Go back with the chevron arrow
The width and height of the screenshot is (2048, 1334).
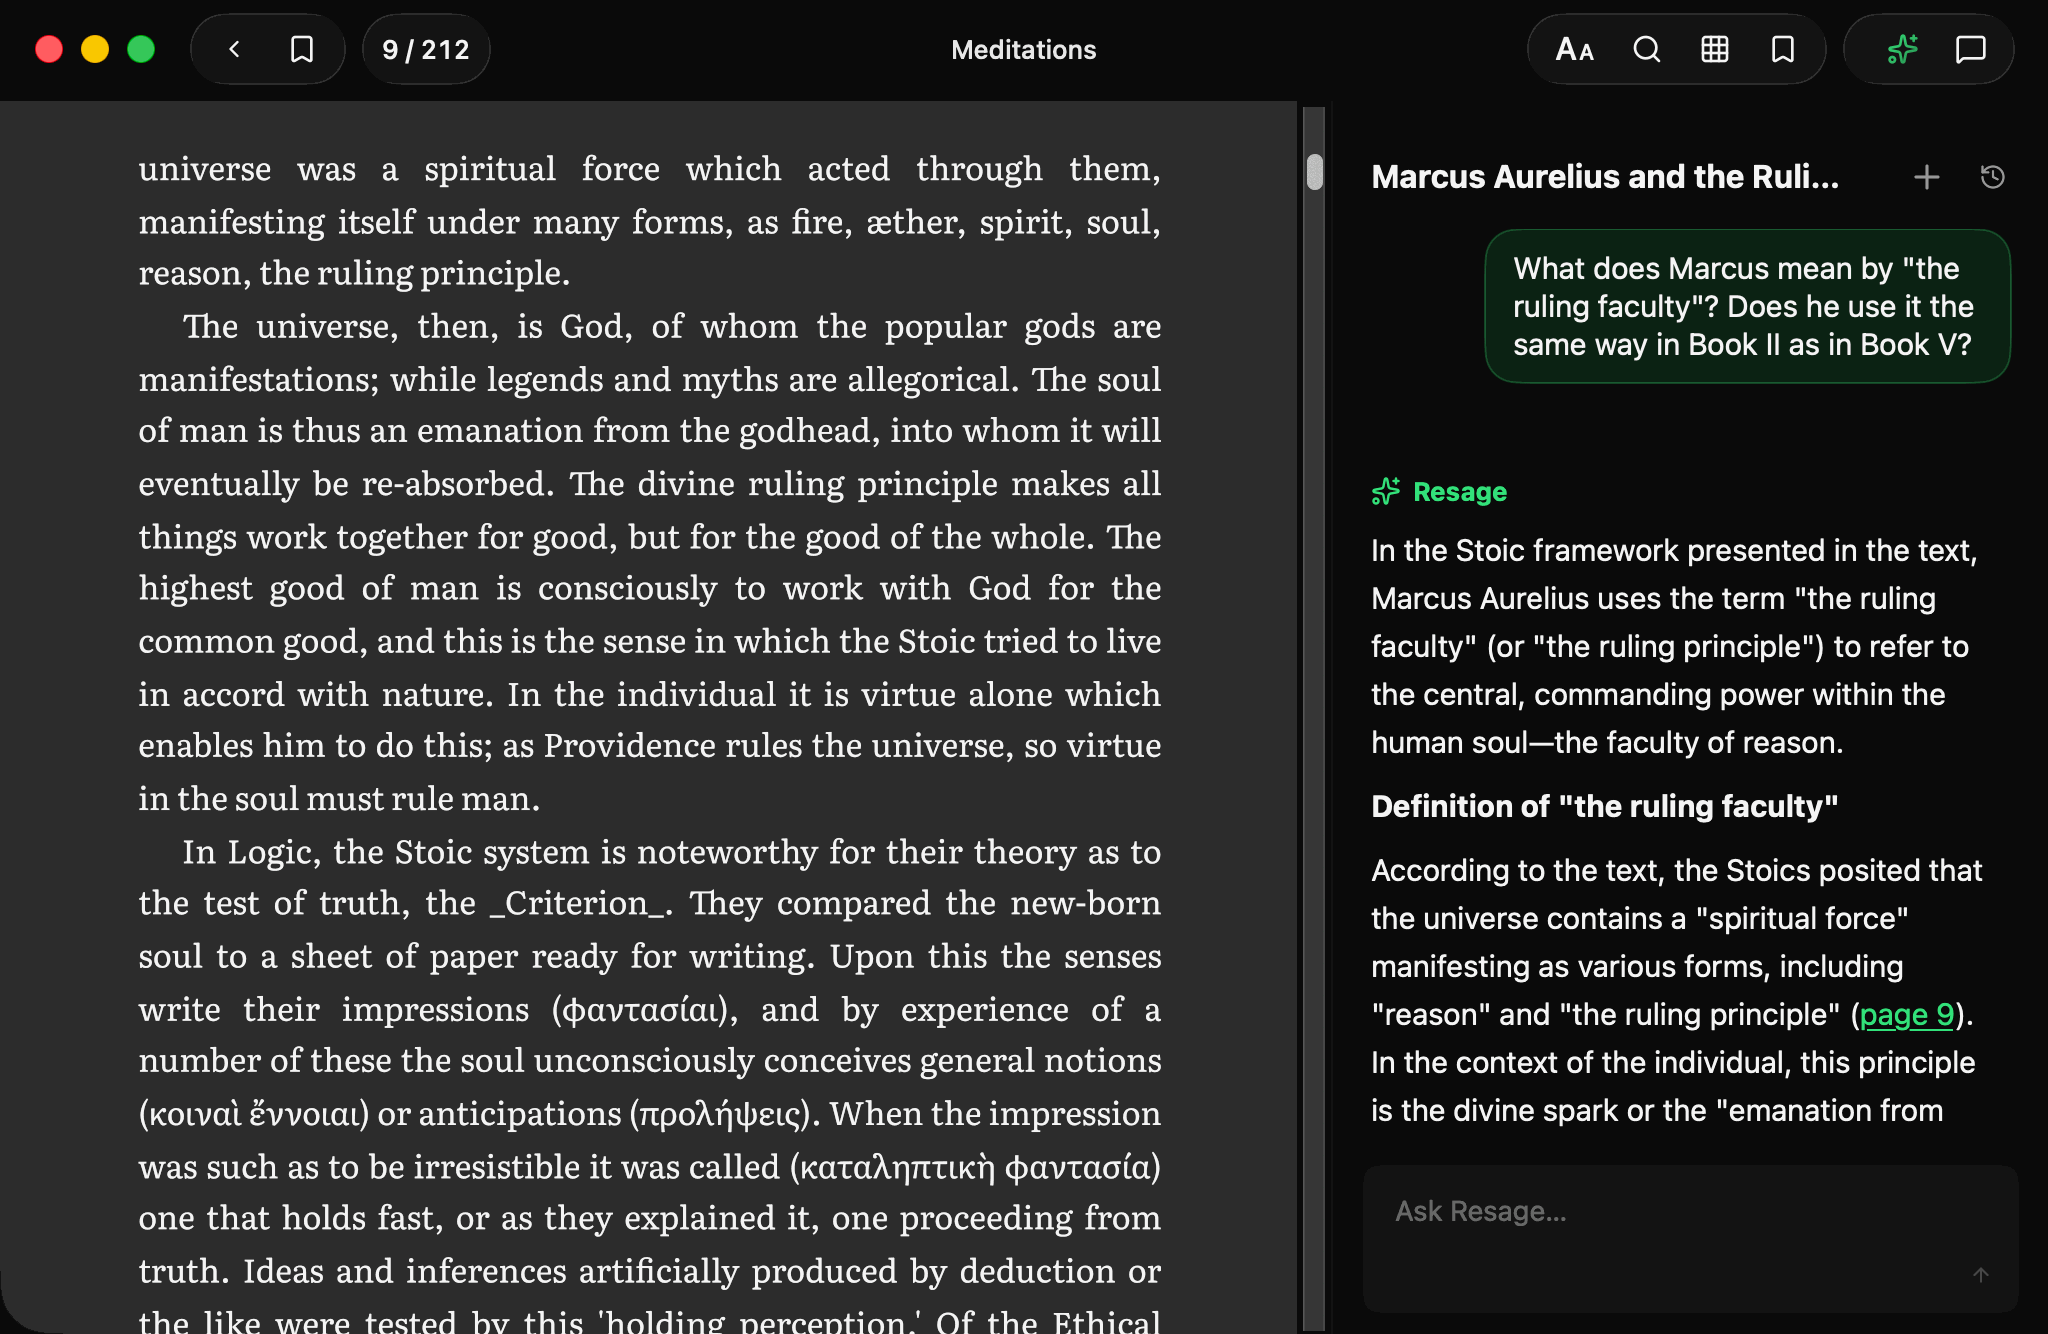234,49
